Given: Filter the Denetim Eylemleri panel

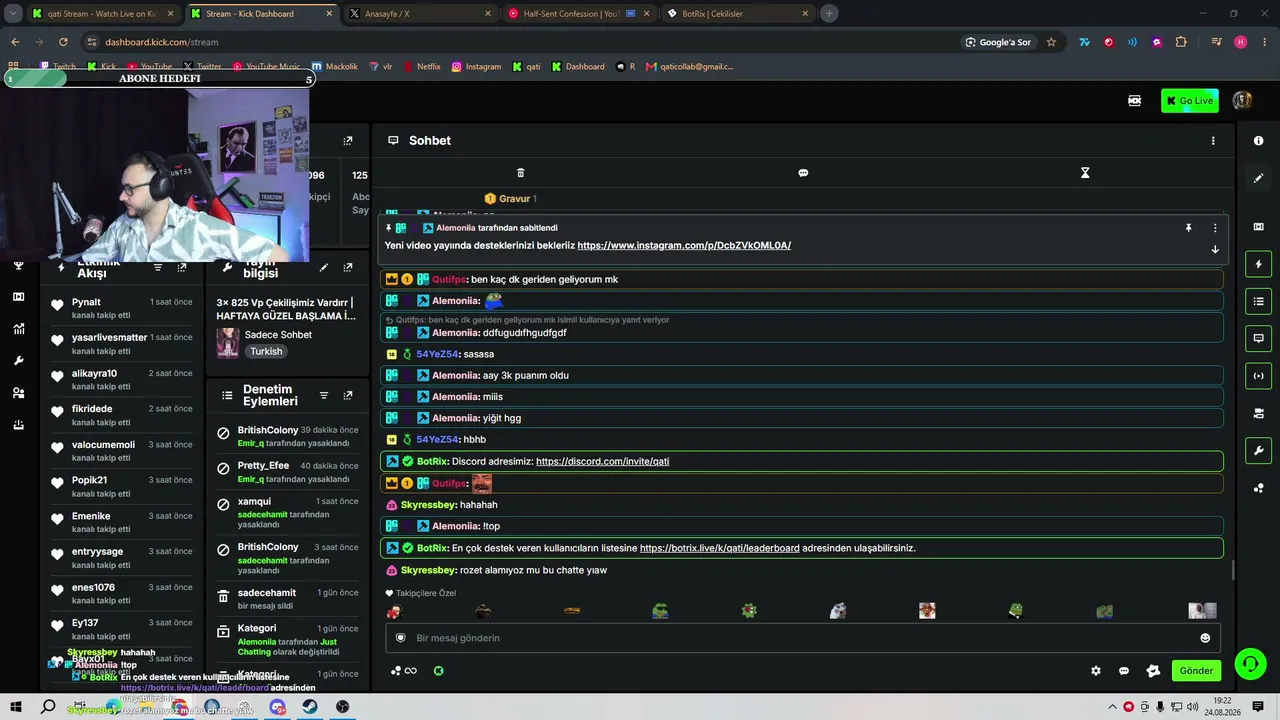Looking at the screenshot, I should [323, 396].
